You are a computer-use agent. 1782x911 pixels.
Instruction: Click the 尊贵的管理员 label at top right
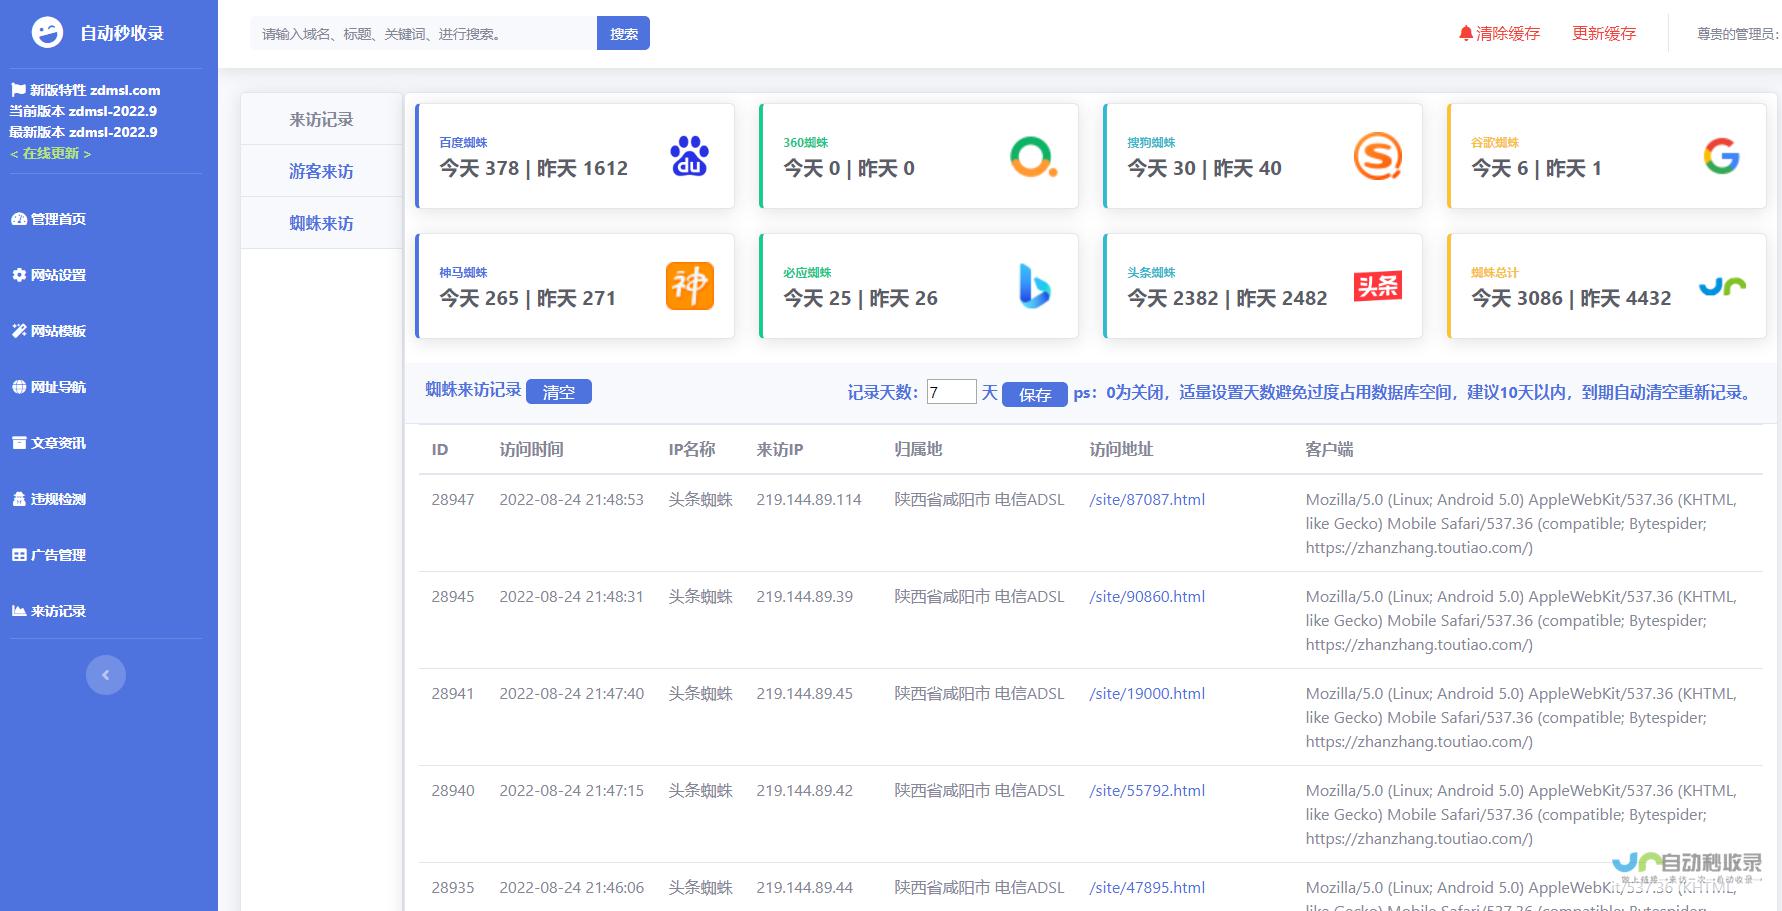point(1738,34)
